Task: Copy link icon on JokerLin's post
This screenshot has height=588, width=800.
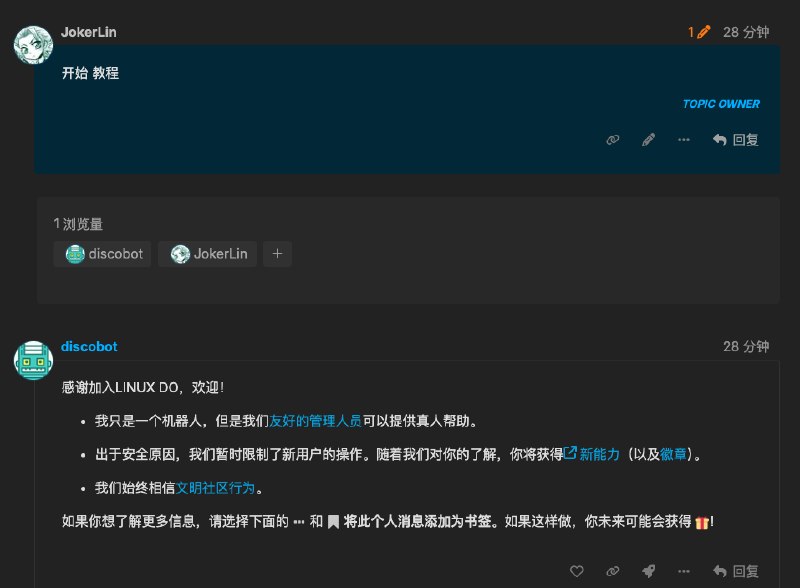Action: 613,139
